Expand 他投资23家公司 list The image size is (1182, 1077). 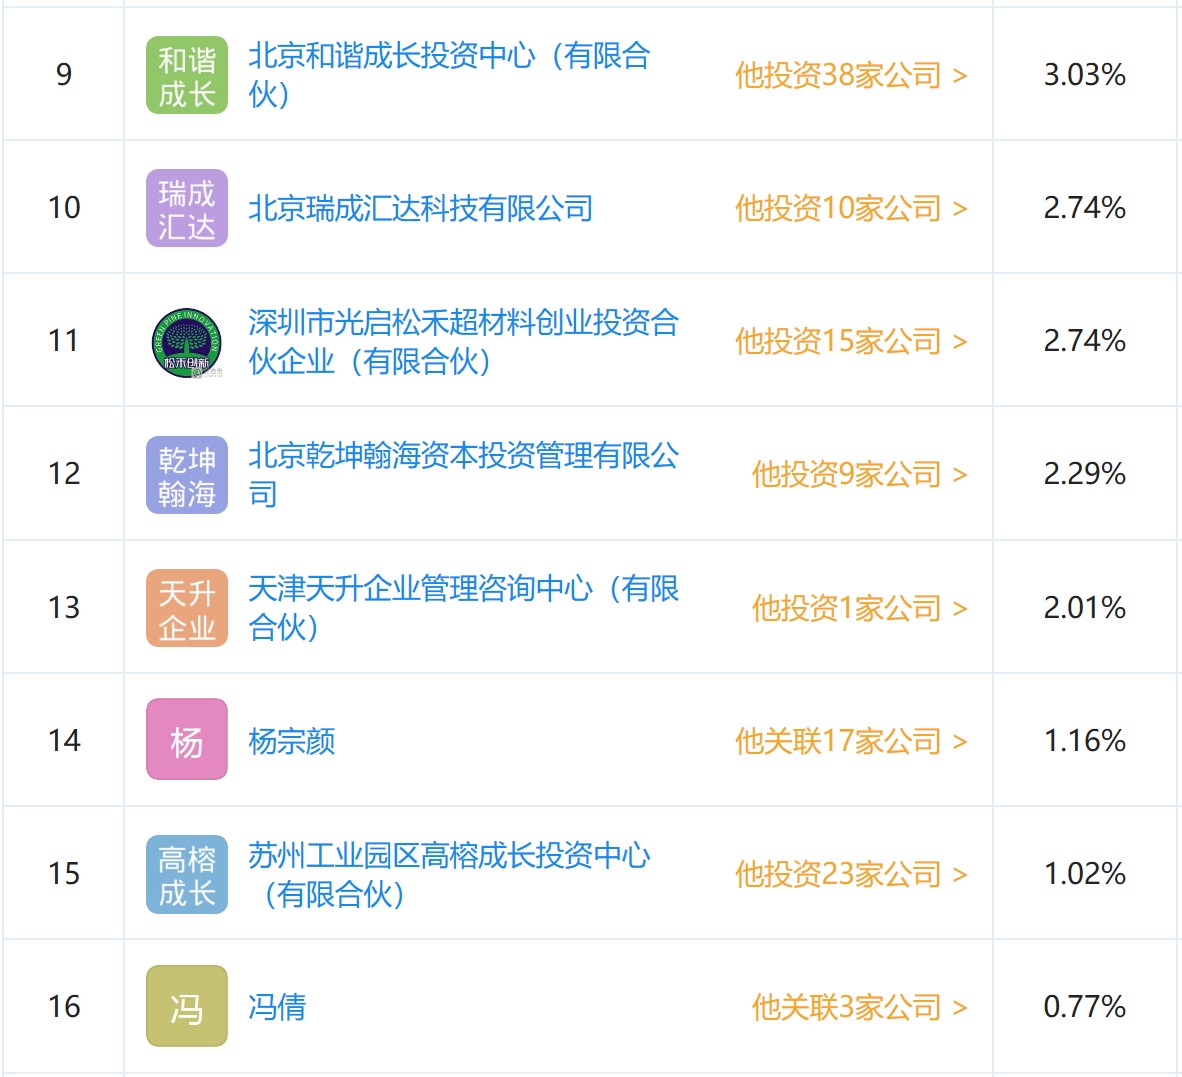pyautogui.click(x=850, y=874)
